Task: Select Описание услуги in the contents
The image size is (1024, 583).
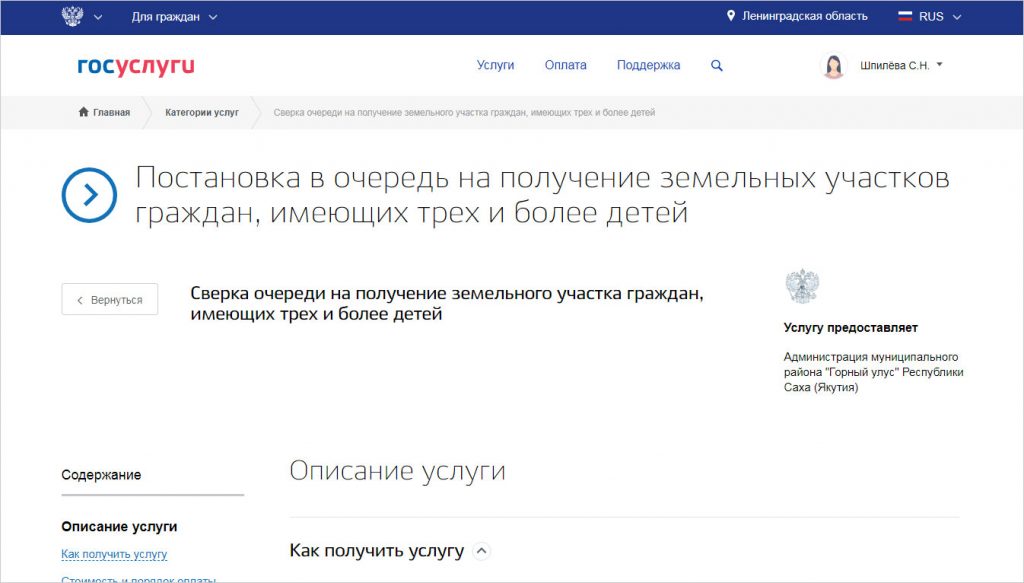Action: tap(120, 526)
